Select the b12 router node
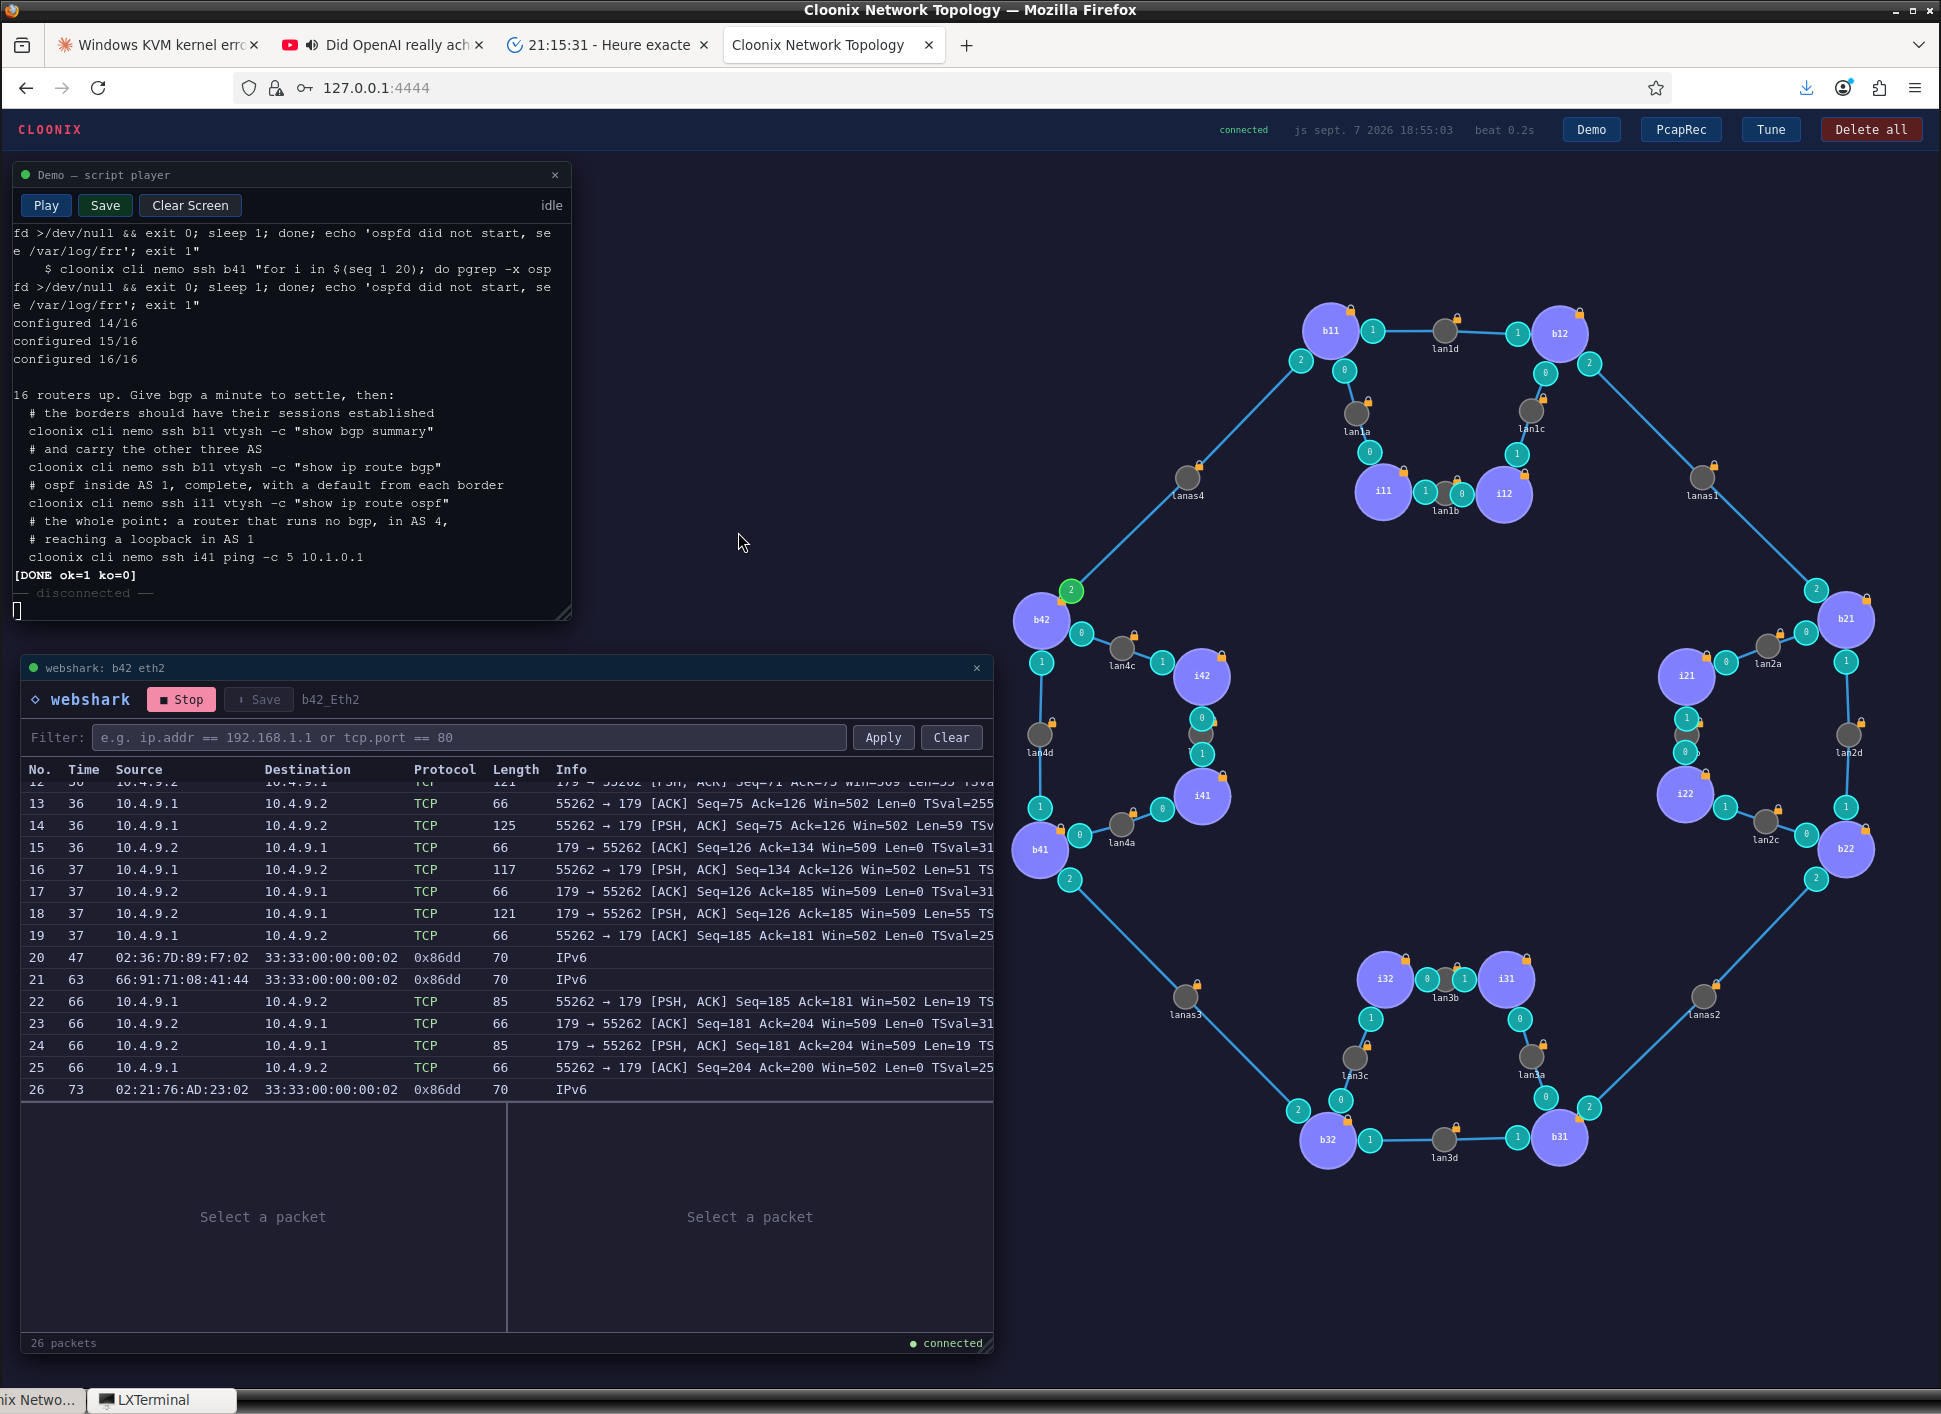 point(1559,334)
